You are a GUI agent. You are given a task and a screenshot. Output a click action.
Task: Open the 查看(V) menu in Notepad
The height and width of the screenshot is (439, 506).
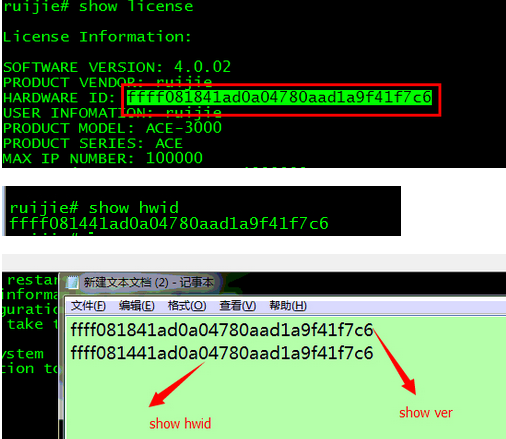point(238,306)
